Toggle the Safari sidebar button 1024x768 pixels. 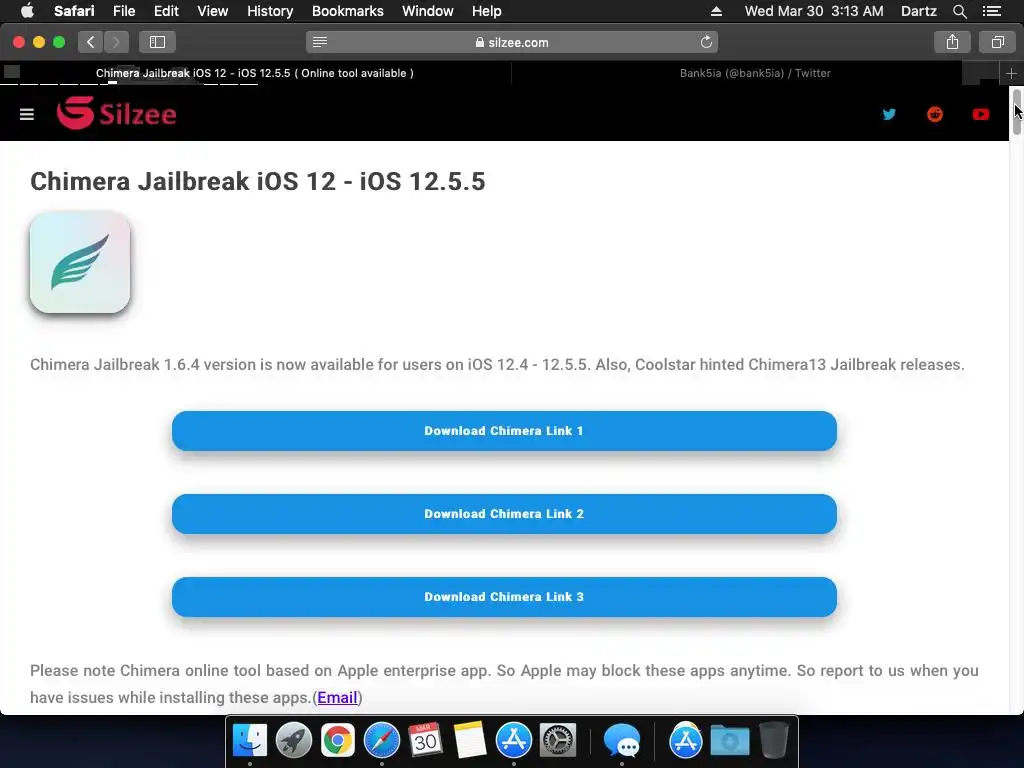click(157, 42)
